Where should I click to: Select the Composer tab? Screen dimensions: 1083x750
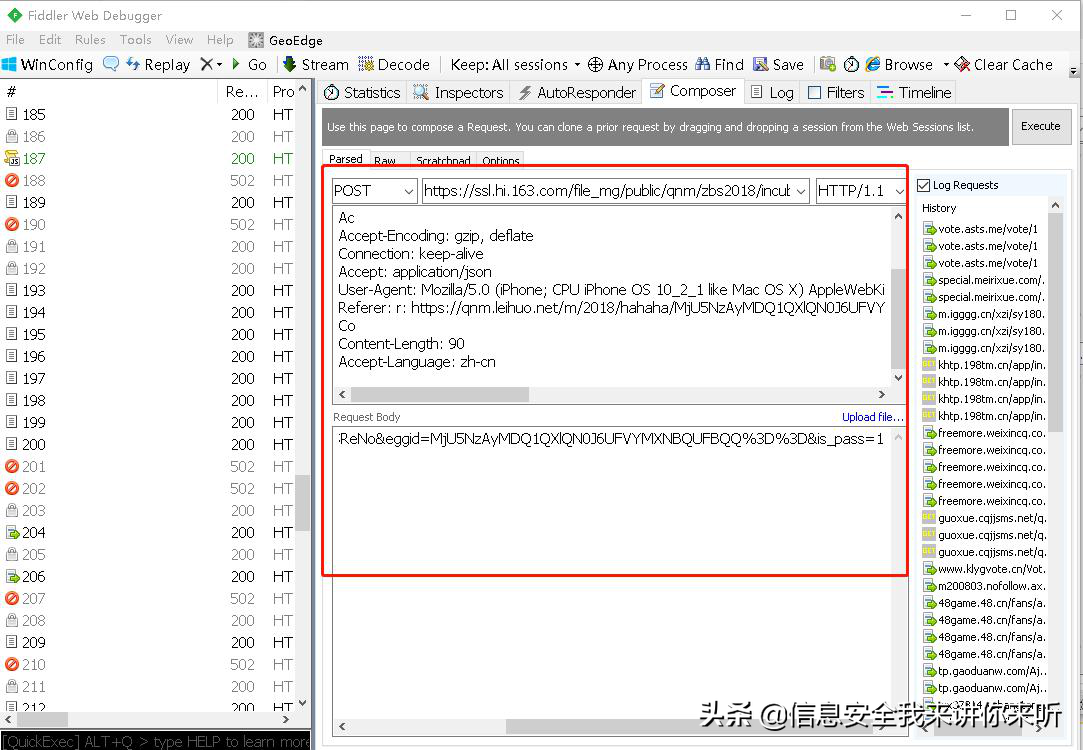(693, 91)
